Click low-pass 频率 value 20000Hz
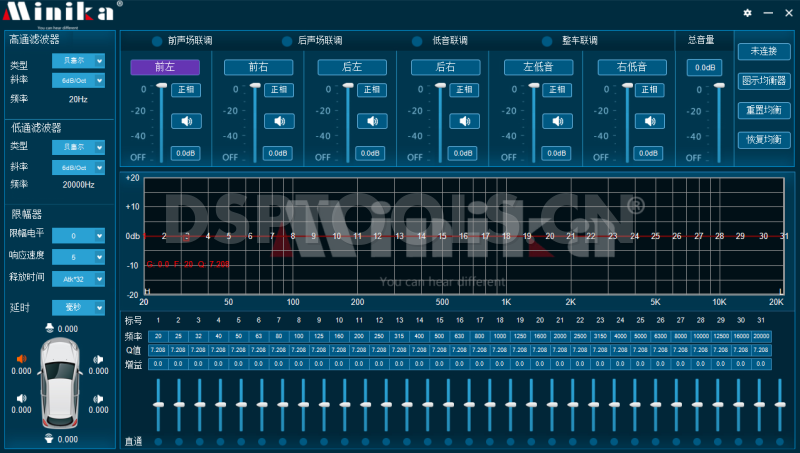This screenshot has height=453, width=800. (78, 185)
